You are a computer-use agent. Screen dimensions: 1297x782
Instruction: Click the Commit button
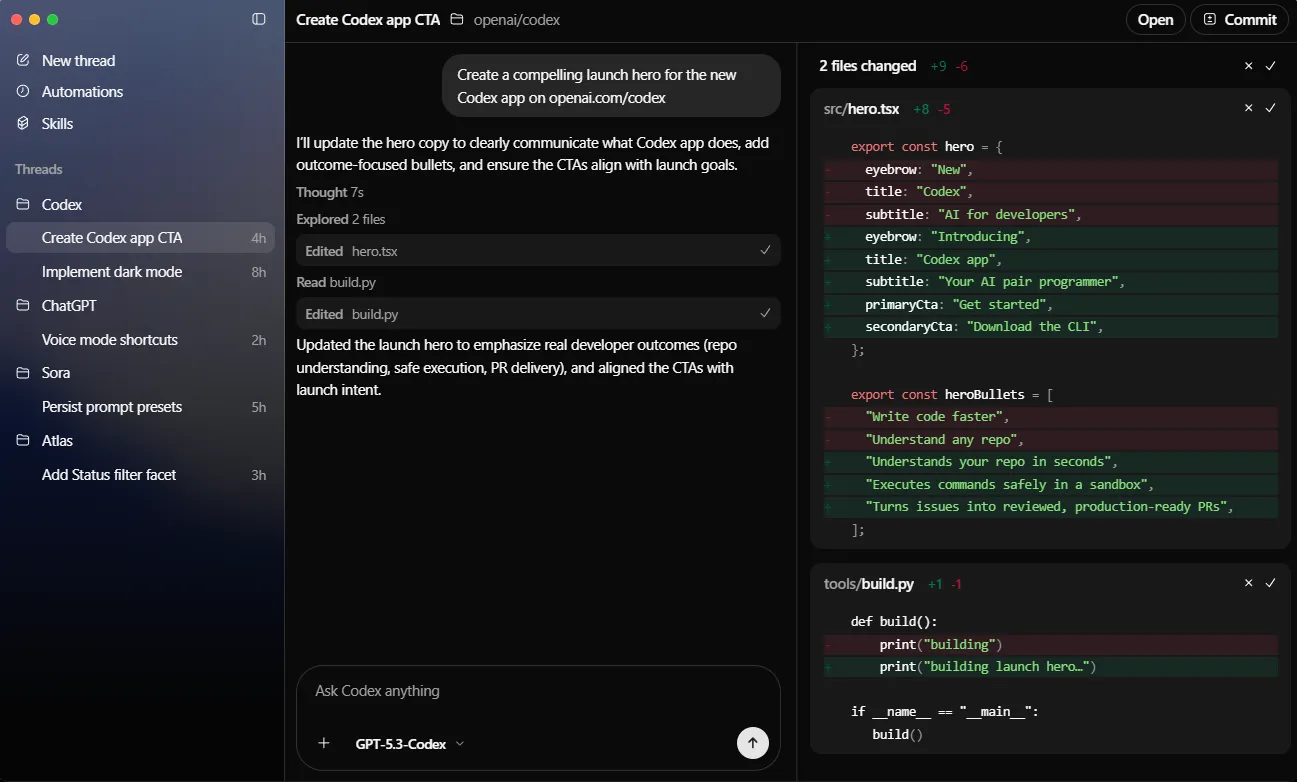pyautogui.click(x=1239, y=20)
